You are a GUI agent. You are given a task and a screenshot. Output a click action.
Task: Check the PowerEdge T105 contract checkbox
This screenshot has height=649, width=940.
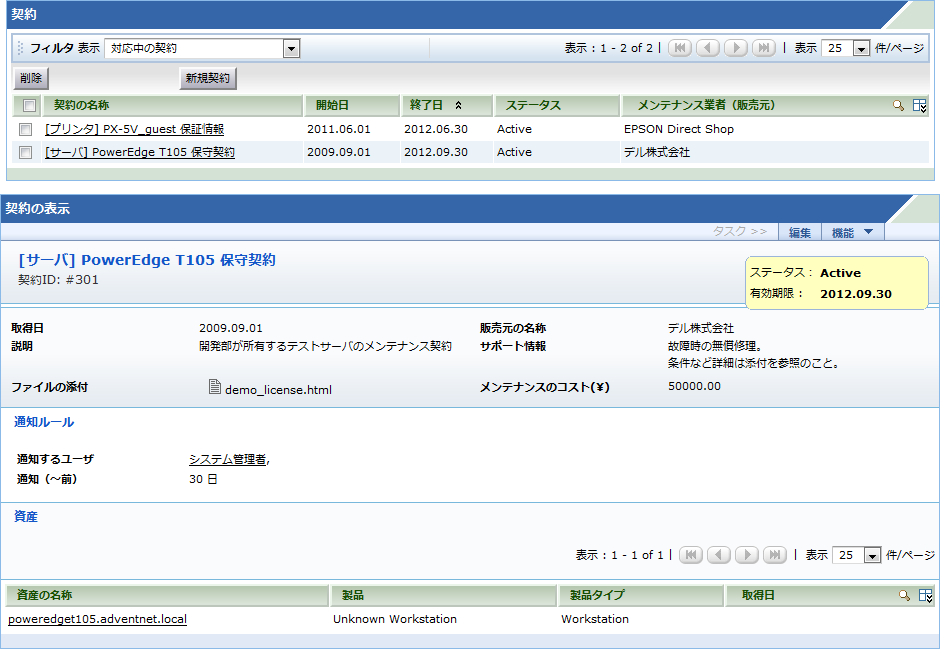click(x=25, y=152)
